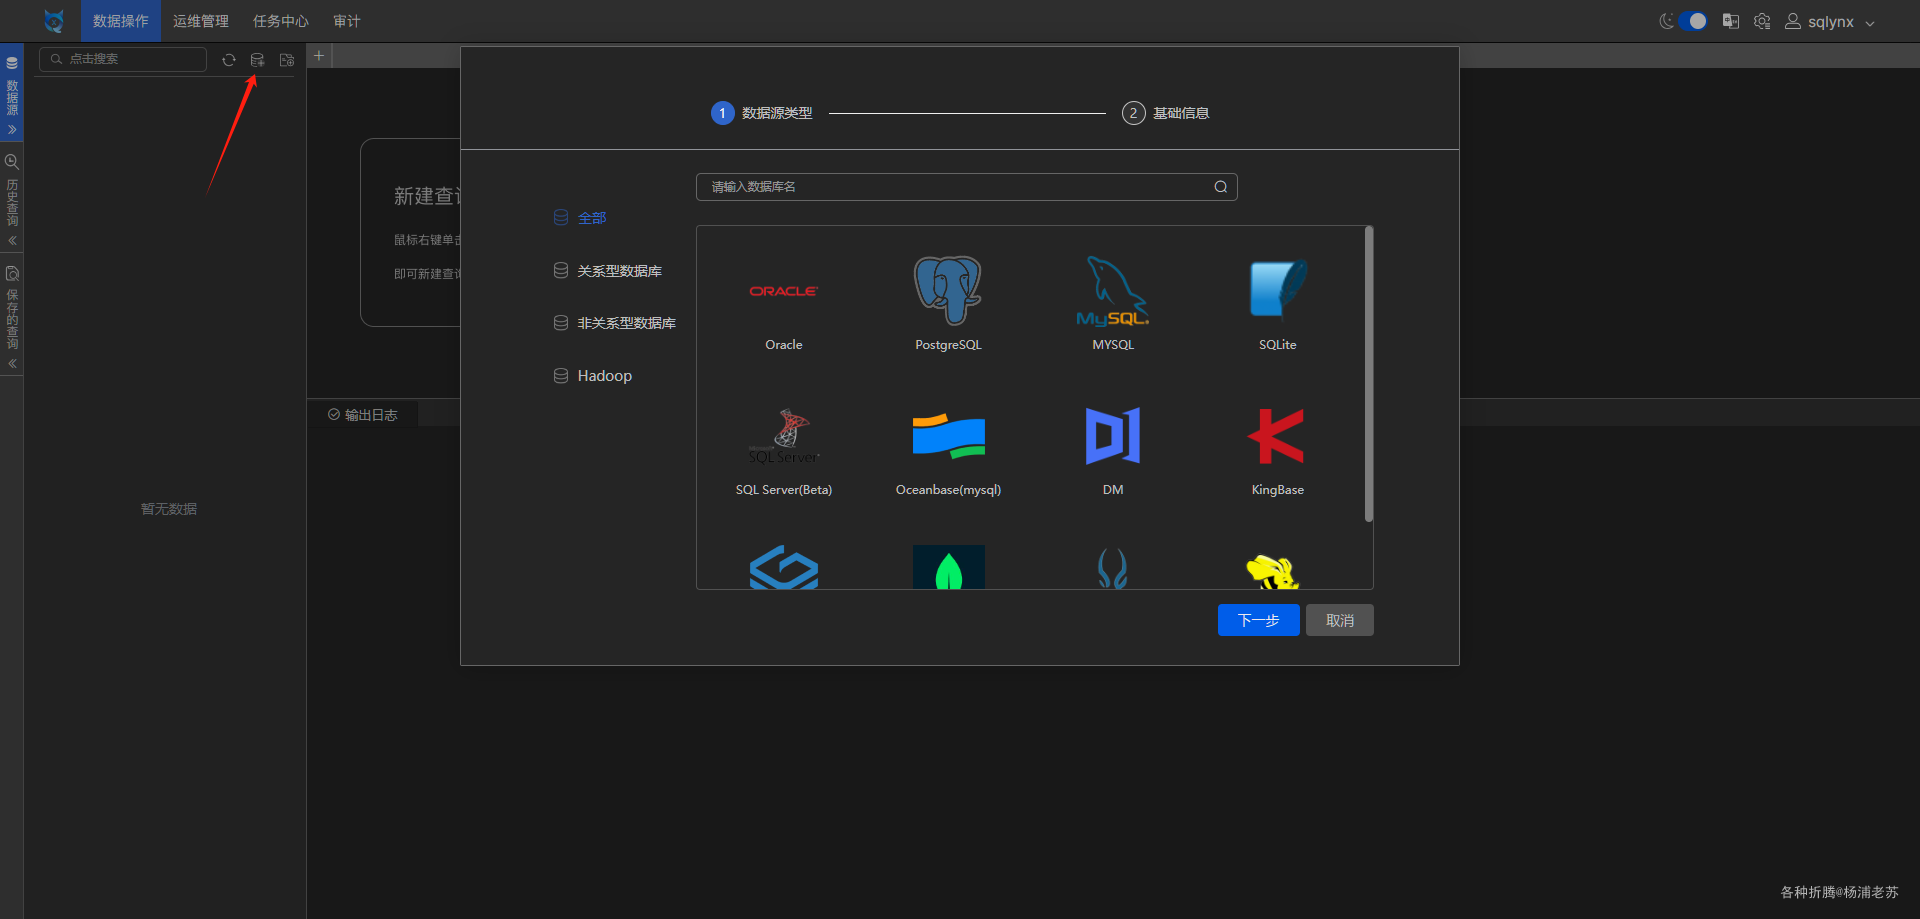This screenshot has width=1920, height=919.
Task: Click step 1 数据源类型
Action: (762, 113)
